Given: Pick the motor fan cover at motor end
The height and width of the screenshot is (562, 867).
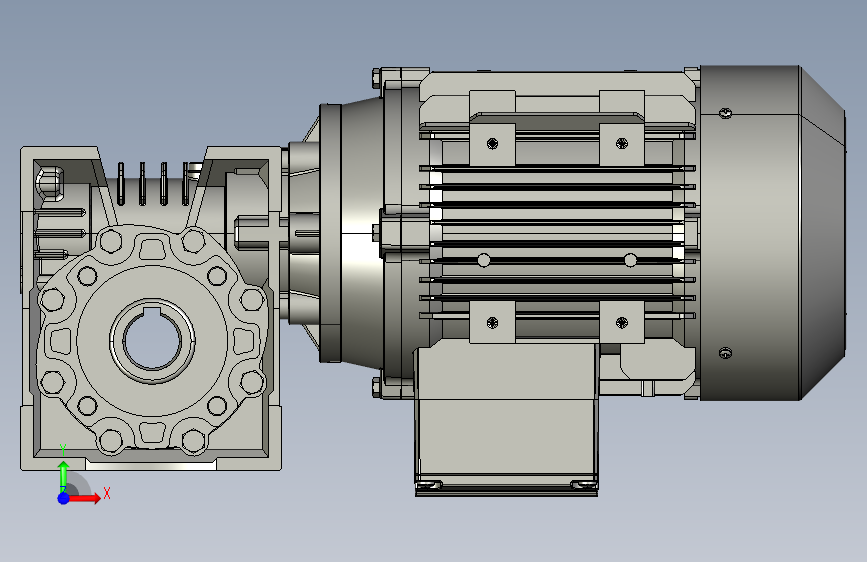Looking at the screenshot, I should [772, 233].
